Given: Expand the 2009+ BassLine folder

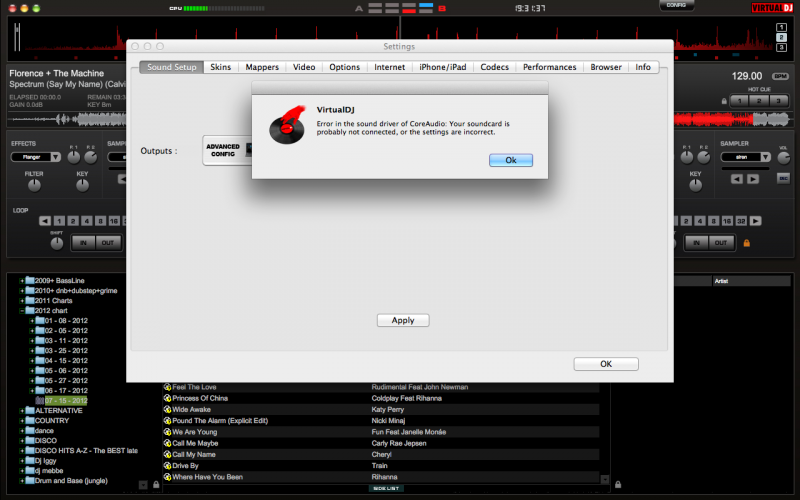Looking at the screenshot, I should (x=22, y=281).
